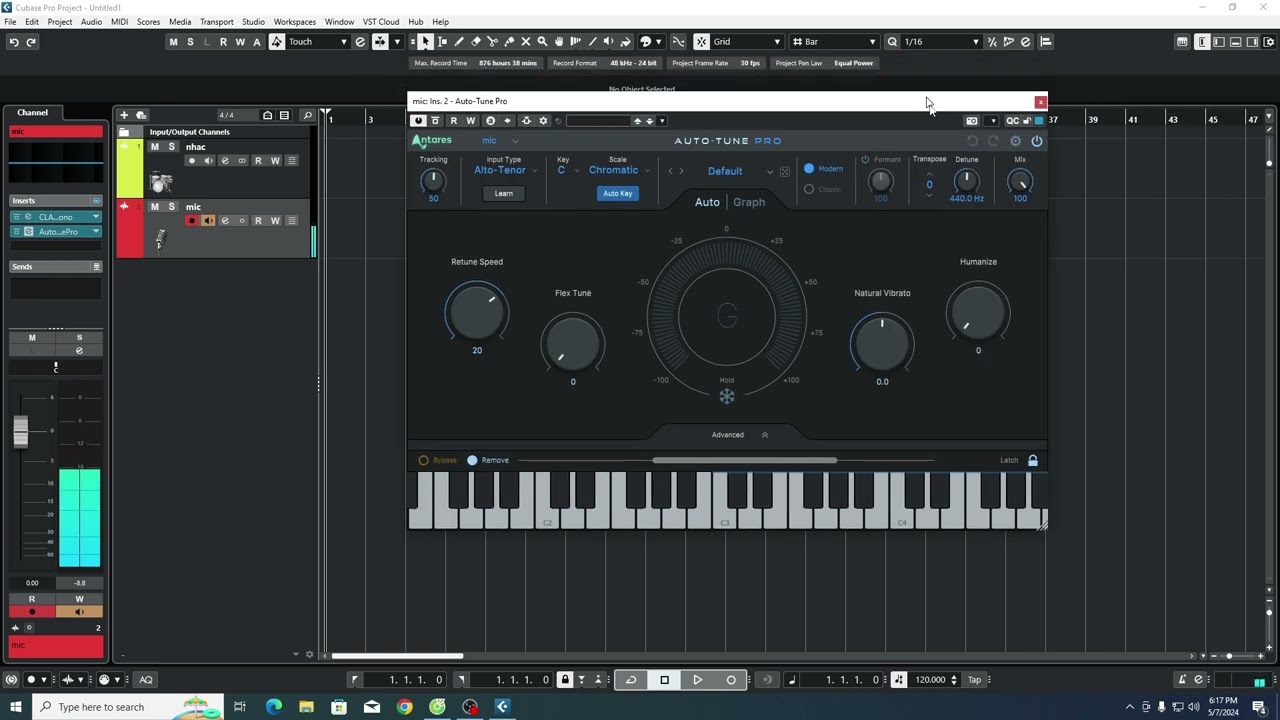
Task: Click the keyboard Latch lock icon
Action: click(1033, 460)
